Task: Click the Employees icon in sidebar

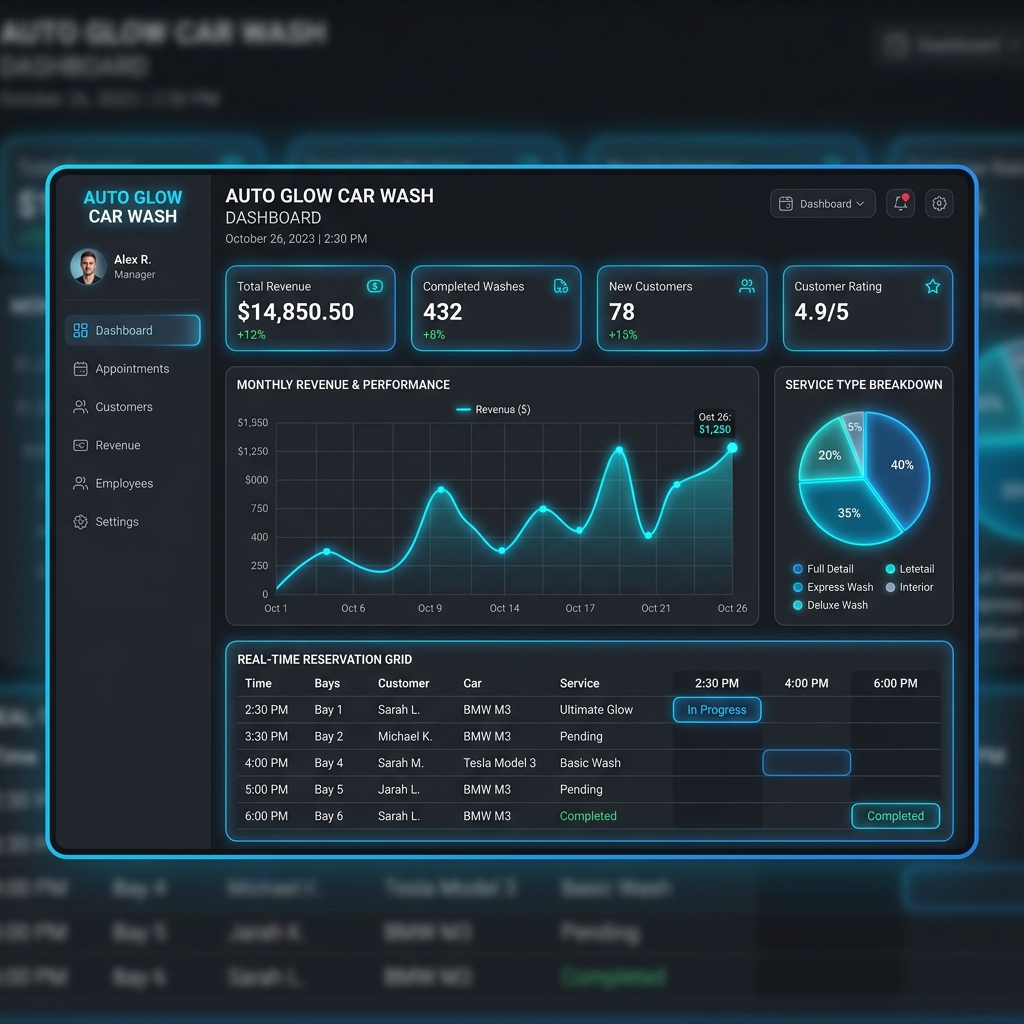Action: [81, 484]
